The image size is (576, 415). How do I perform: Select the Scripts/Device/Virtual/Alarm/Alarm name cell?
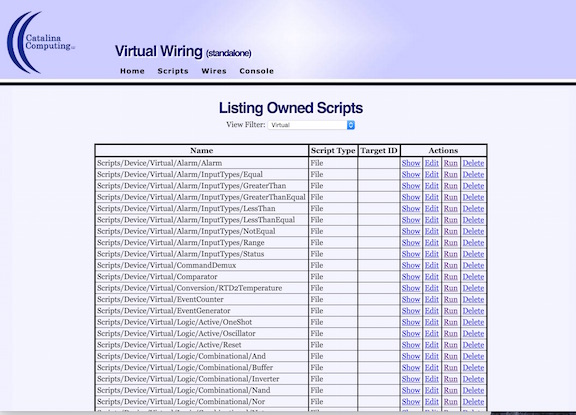coord(202,163)
